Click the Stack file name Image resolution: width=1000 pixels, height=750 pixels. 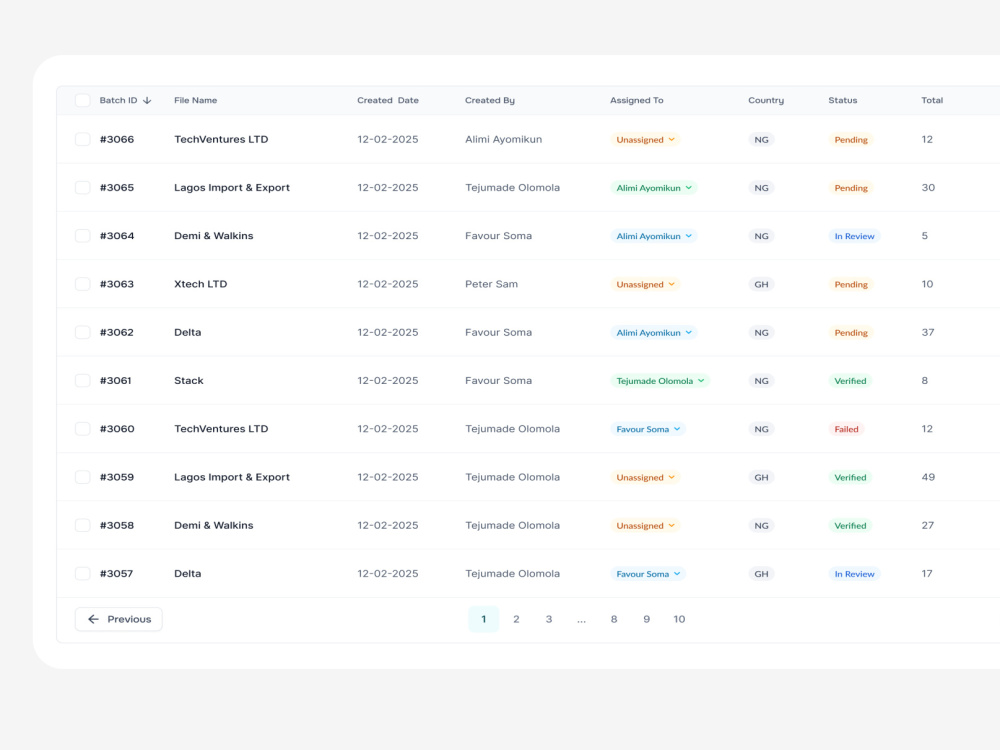click(x=189, y=381)
